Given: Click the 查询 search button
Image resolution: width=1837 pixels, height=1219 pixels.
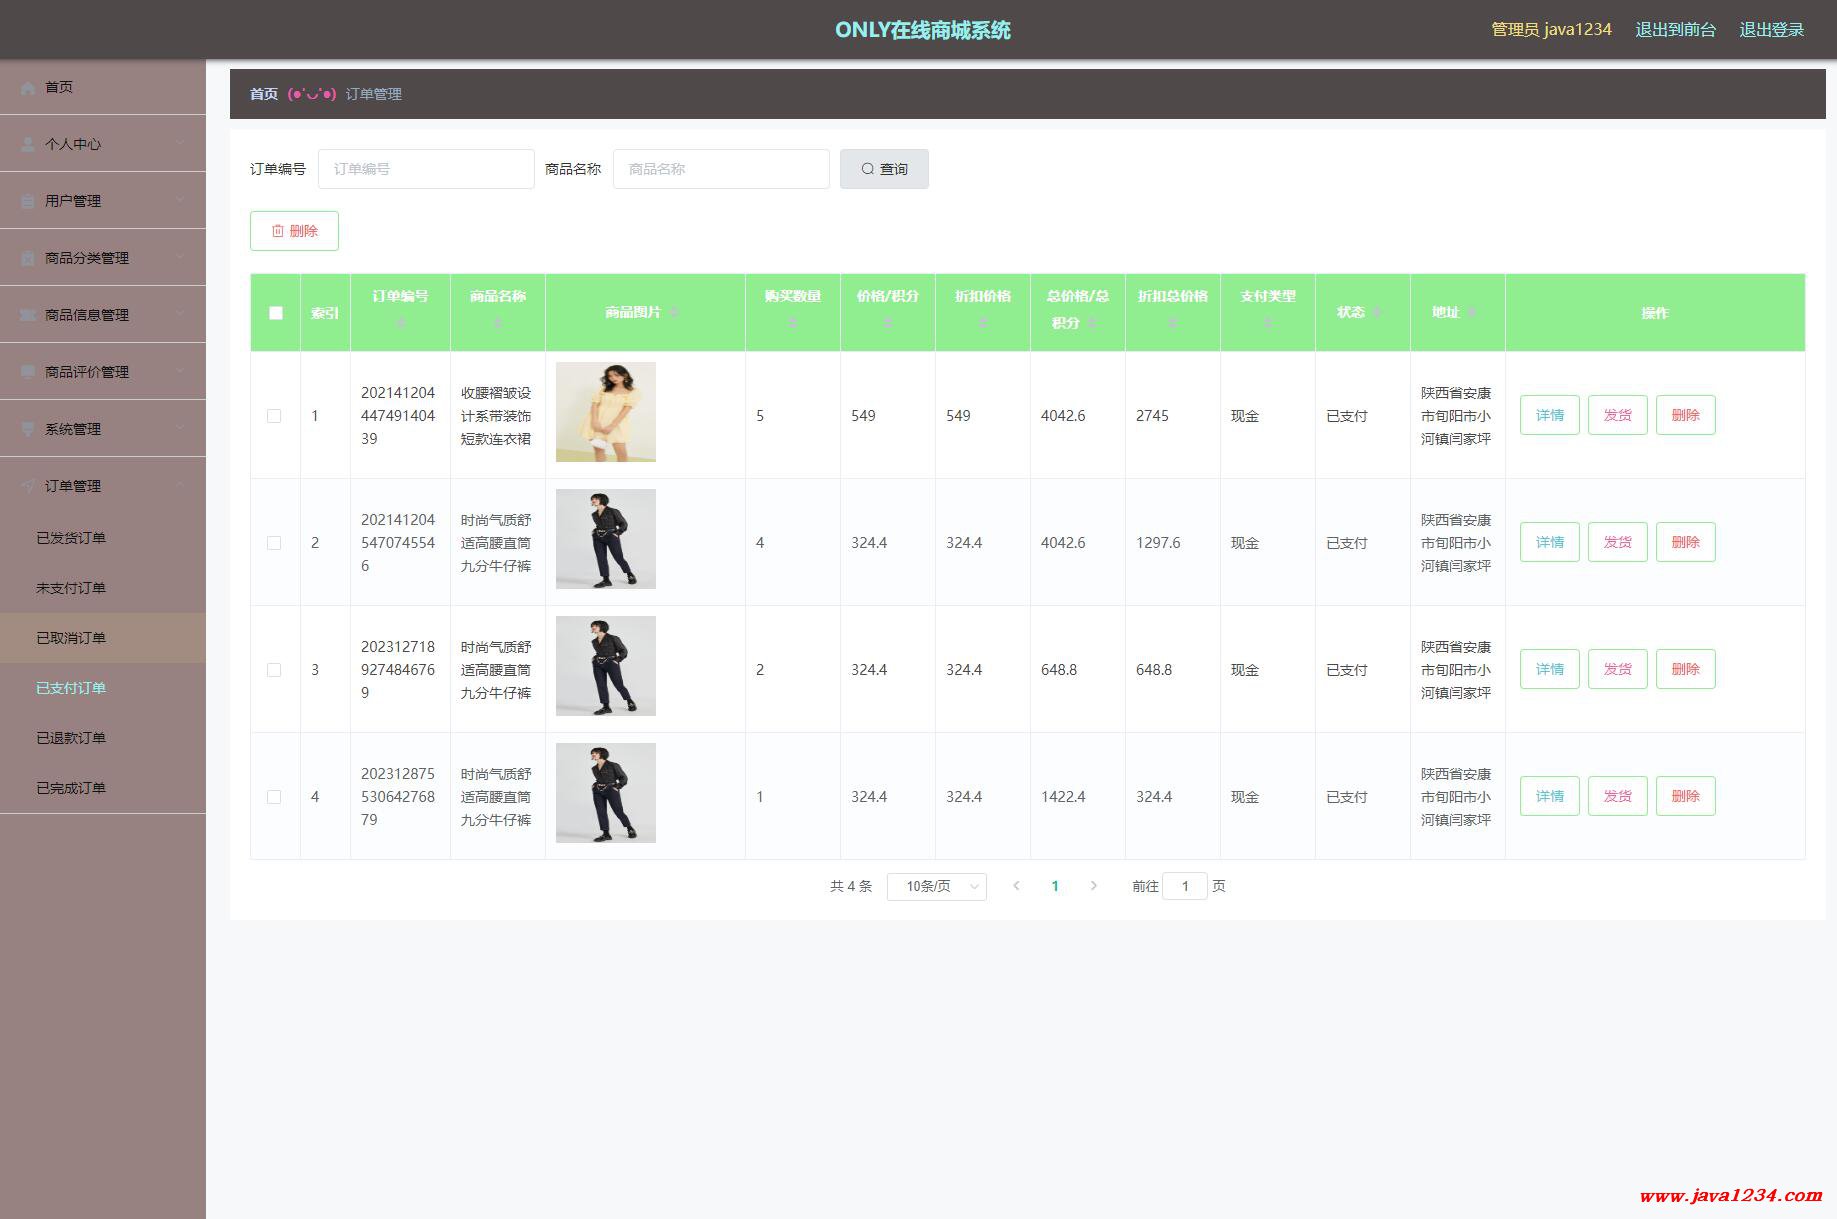Looking at the screenshot, I should (884, 169).
